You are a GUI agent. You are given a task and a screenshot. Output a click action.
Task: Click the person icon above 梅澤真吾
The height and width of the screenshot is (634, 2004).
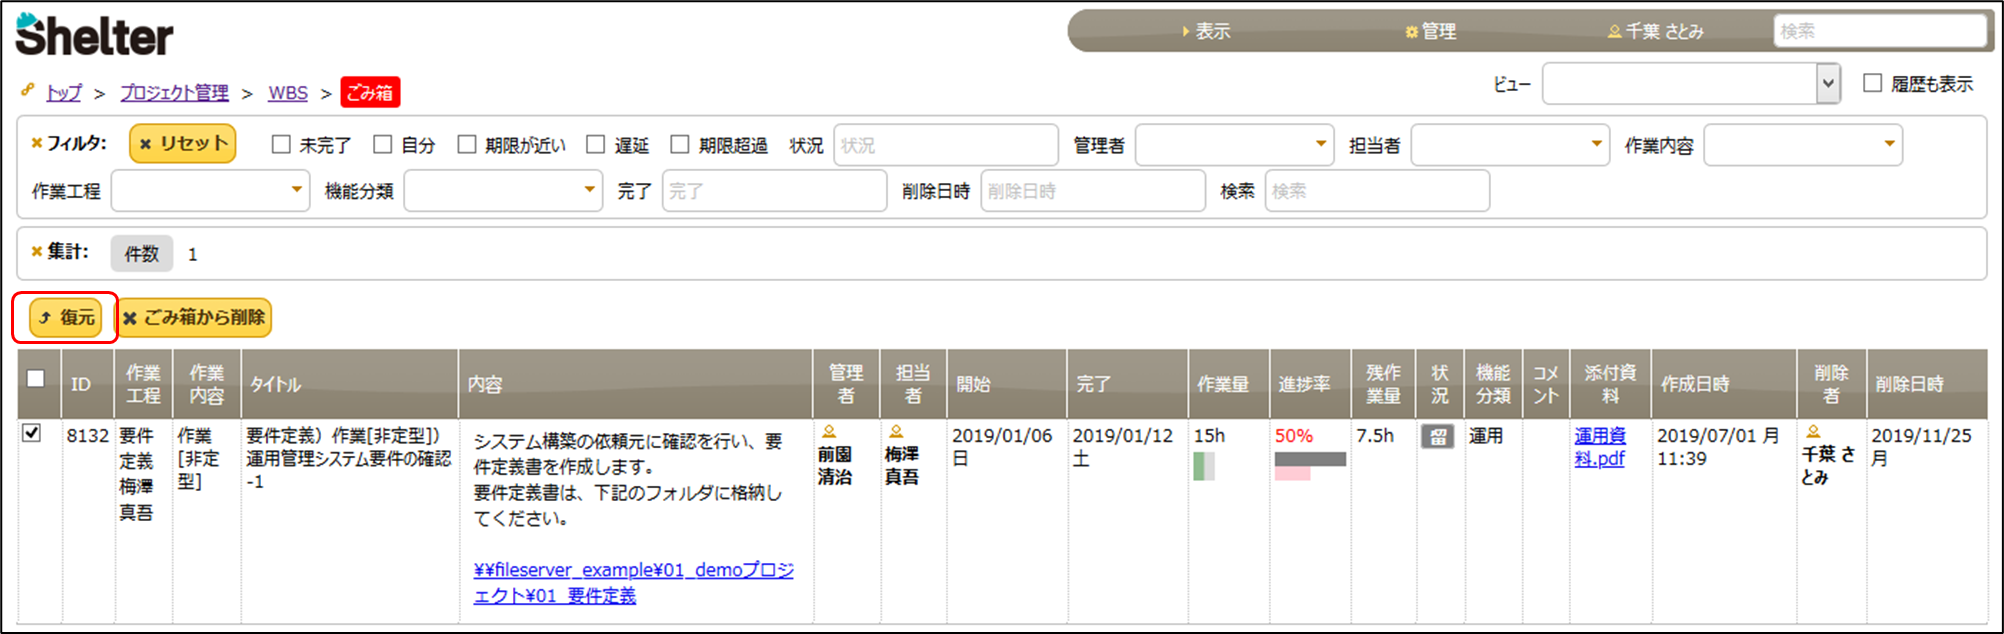896,432
